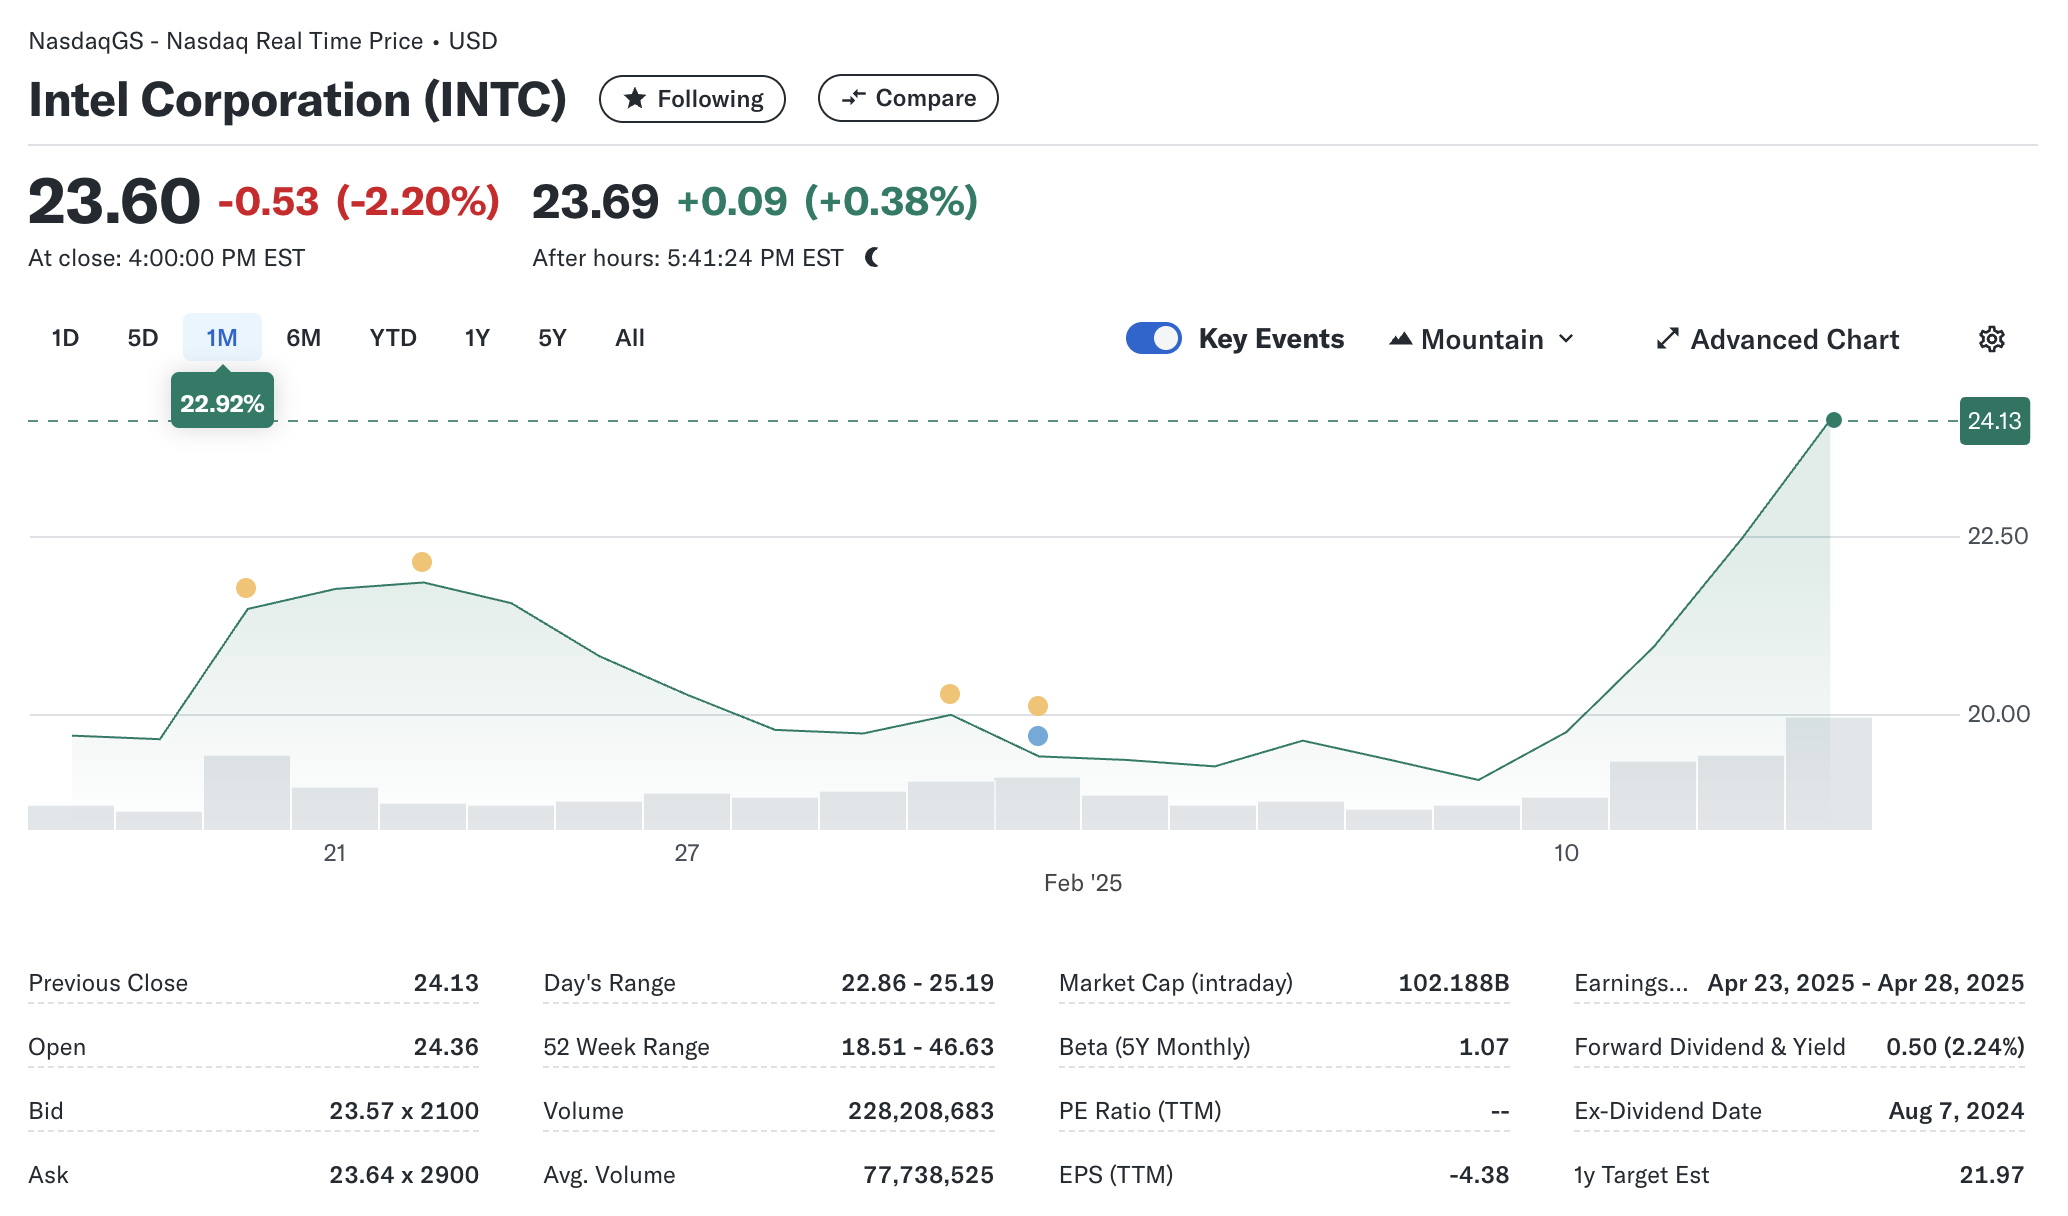Expand the Mountain chart style dropdown chevron
The image size is (2068, 1216).
point(1567,339)
